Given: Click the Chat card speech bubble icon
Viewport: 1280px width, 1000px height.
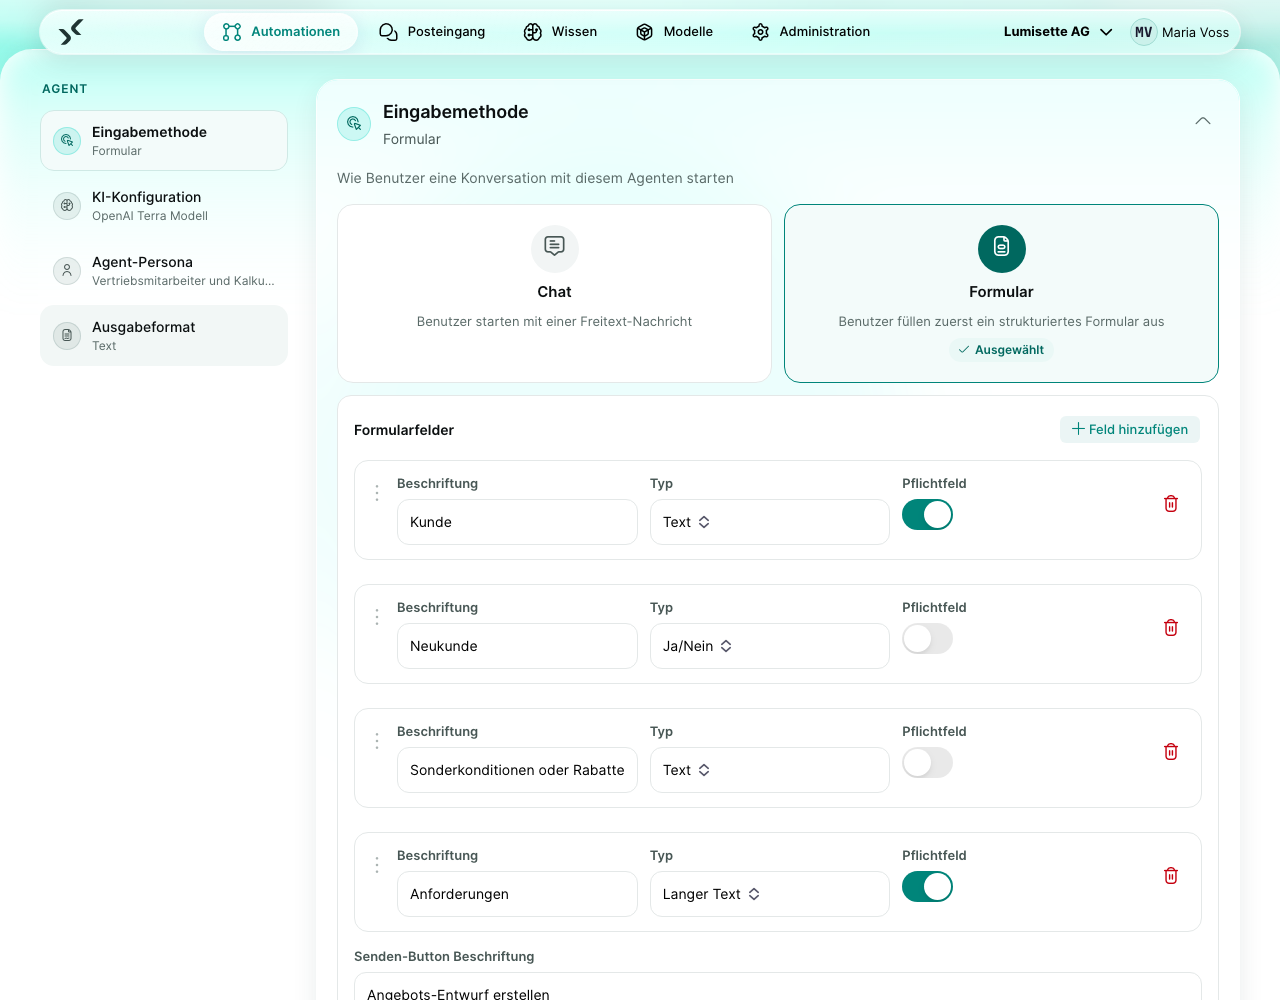Looking at the screenshot, I should [555, 248].
